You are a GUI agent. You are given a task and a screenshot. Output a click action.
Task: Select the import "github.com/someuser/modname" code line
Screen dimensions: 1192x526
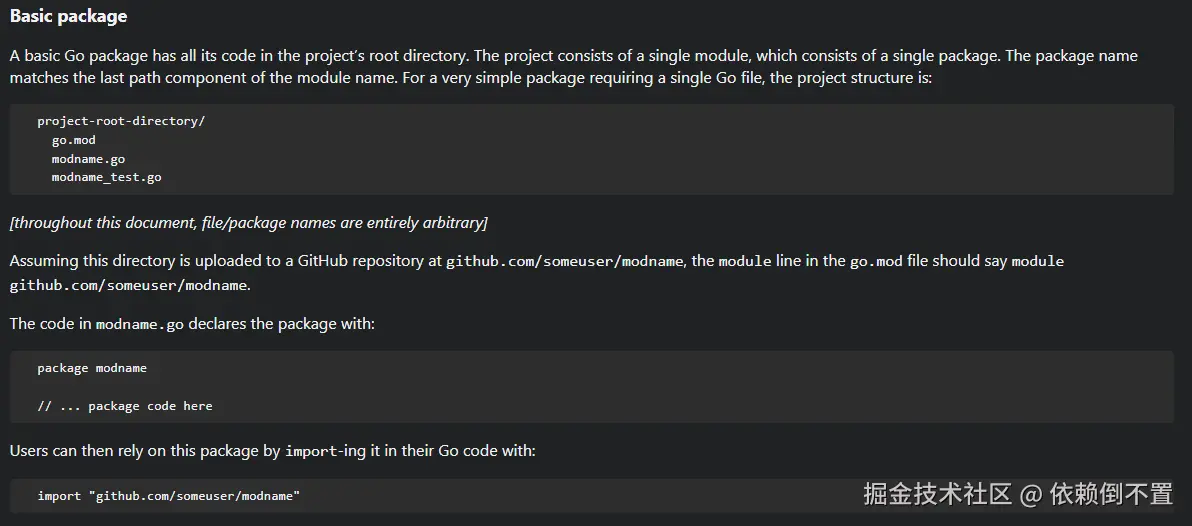pyautogui.click(x=168, y=496)
